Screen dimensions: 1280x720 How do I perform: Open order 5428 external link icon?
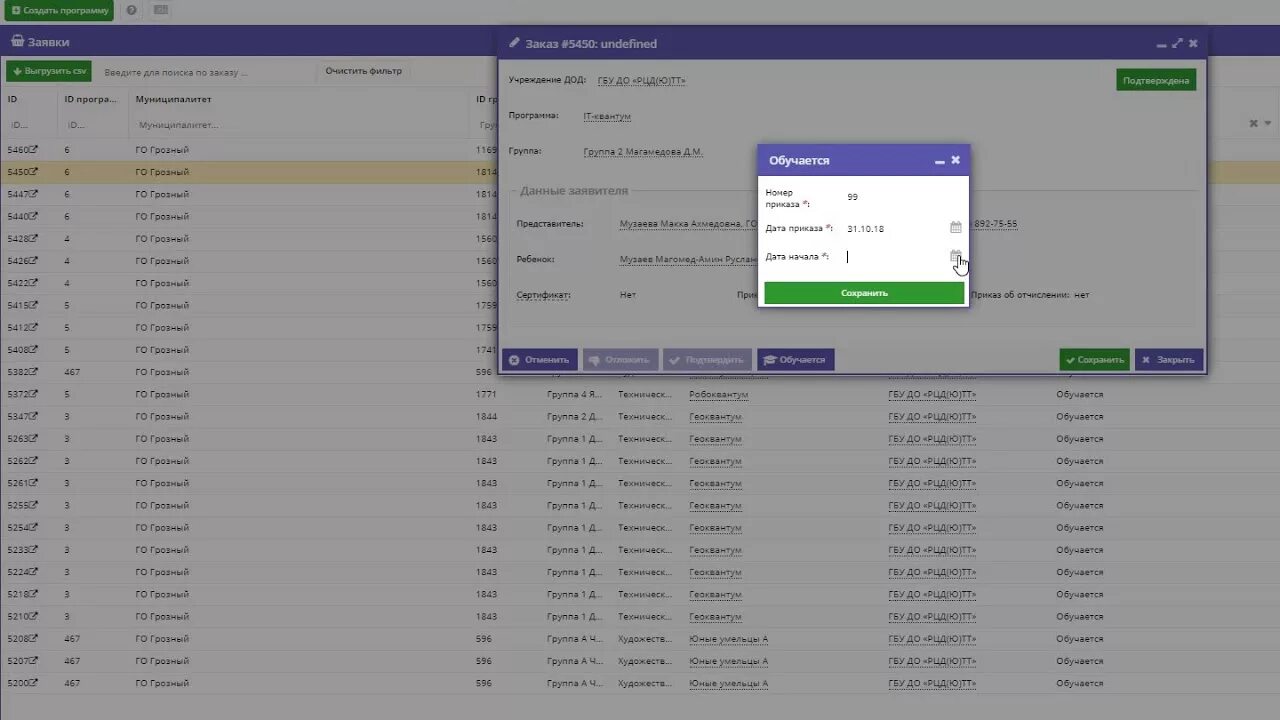pos(33,238)
